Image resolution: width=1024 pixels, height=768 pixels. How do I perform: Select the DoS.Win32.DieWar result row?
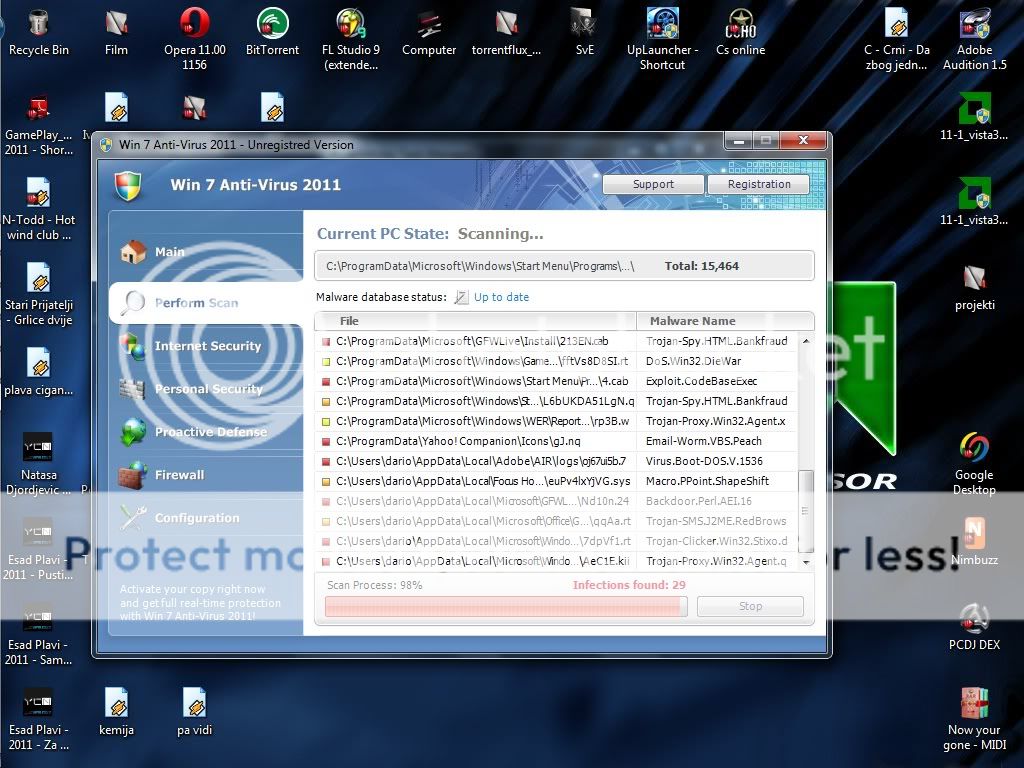click(556, 361)
